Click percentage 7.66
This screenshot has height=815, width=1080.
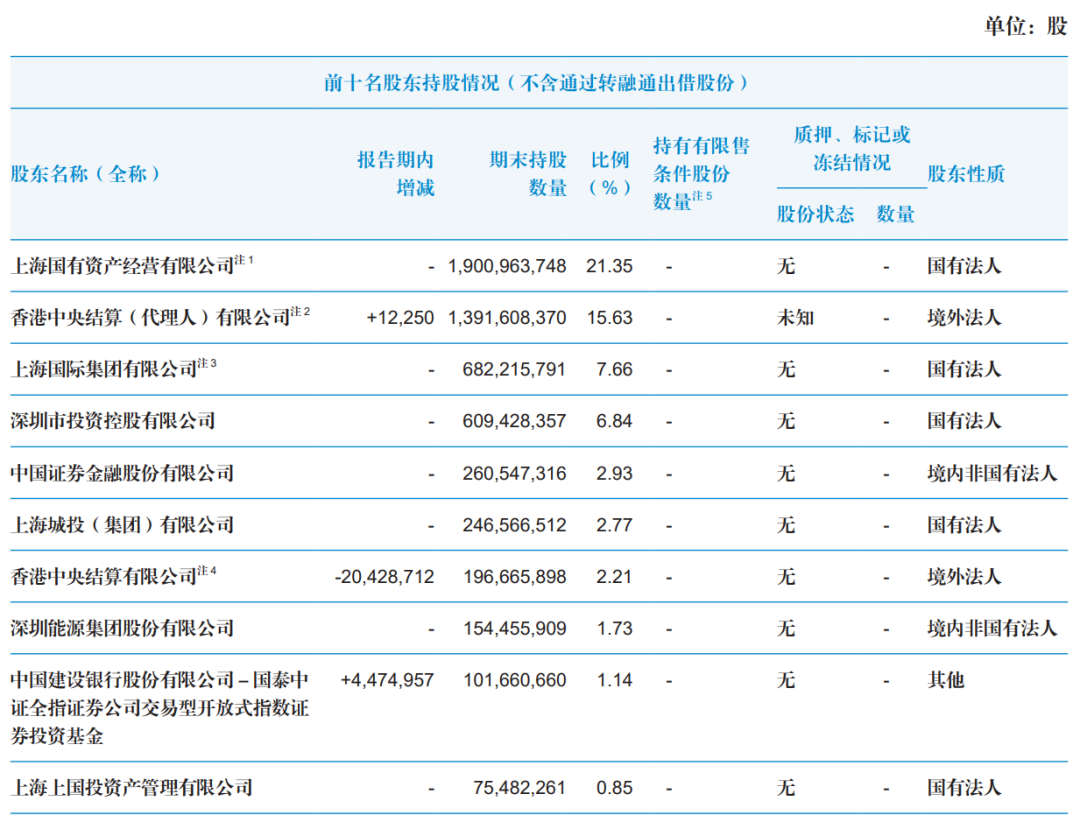coord(614,369)
